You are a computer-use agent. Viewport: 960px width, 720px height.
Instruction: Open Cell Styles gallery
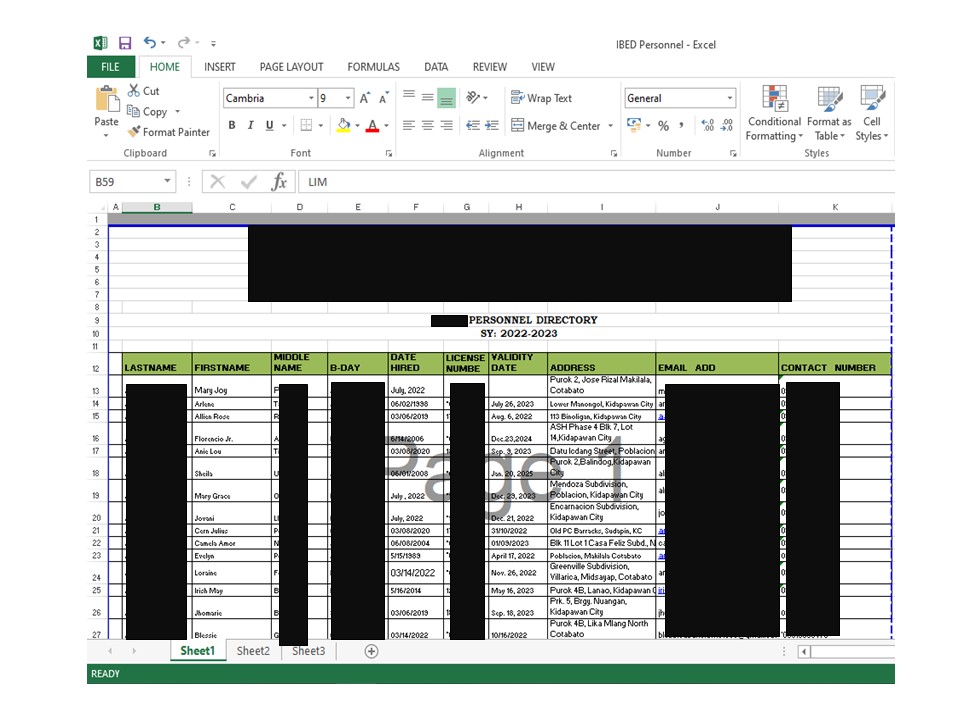[872, 114]
